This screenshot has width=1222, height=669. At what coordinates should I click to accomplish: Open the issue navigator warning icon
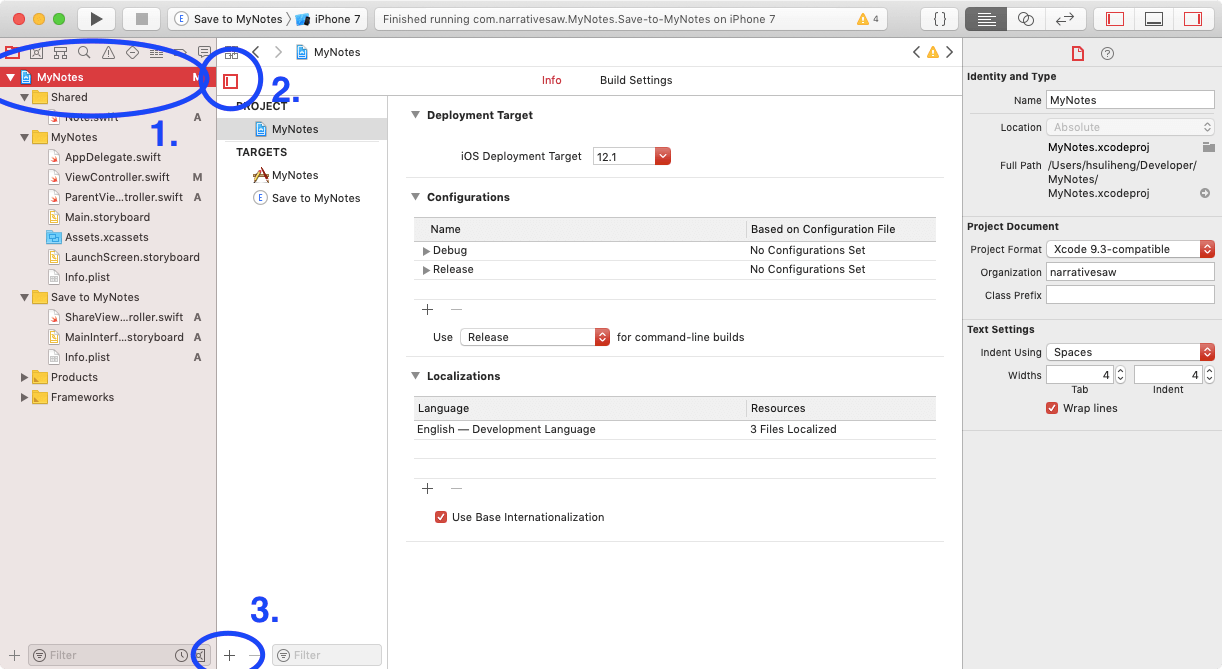point(108,52)
